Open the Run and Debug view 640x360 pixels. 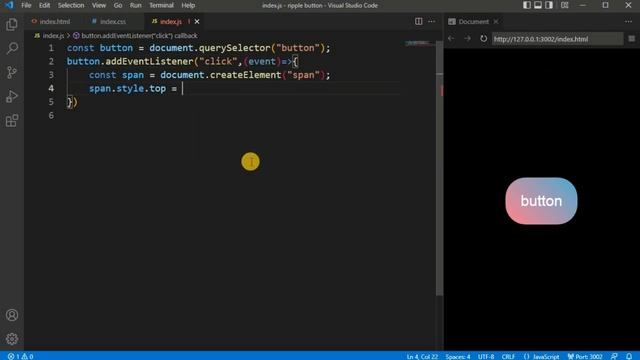[x=12, y=97]
